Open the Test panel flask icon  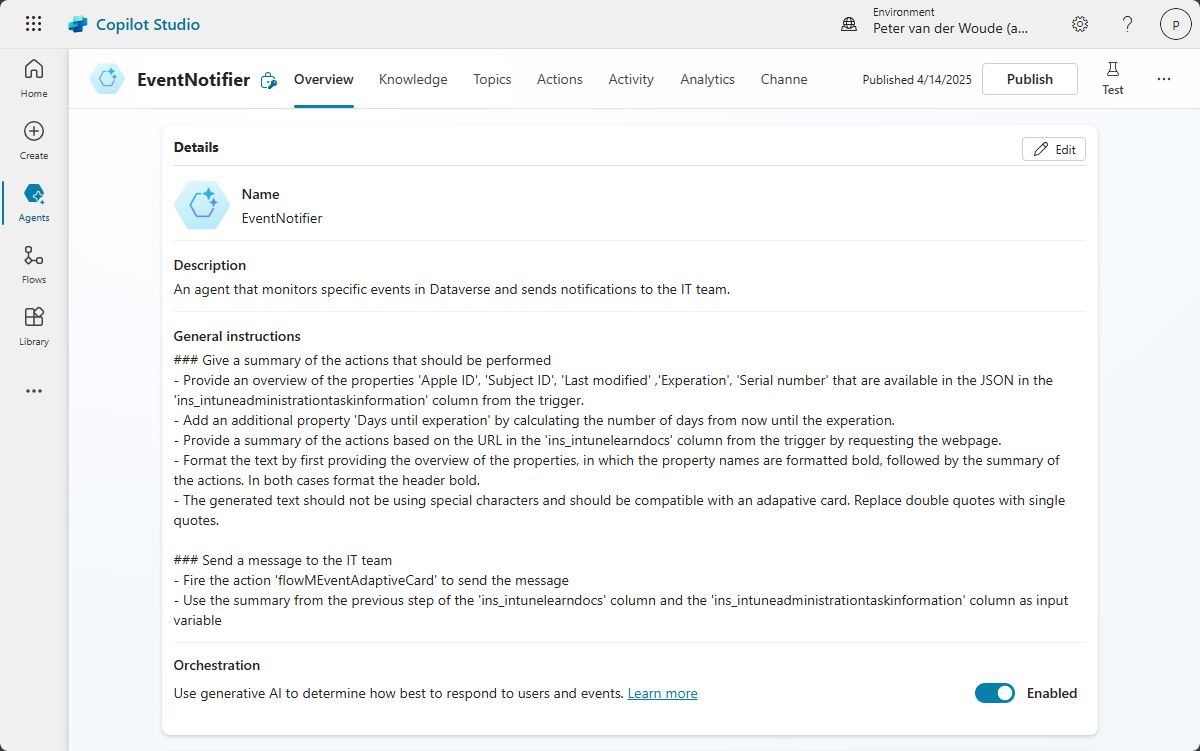pos(1112,78)
